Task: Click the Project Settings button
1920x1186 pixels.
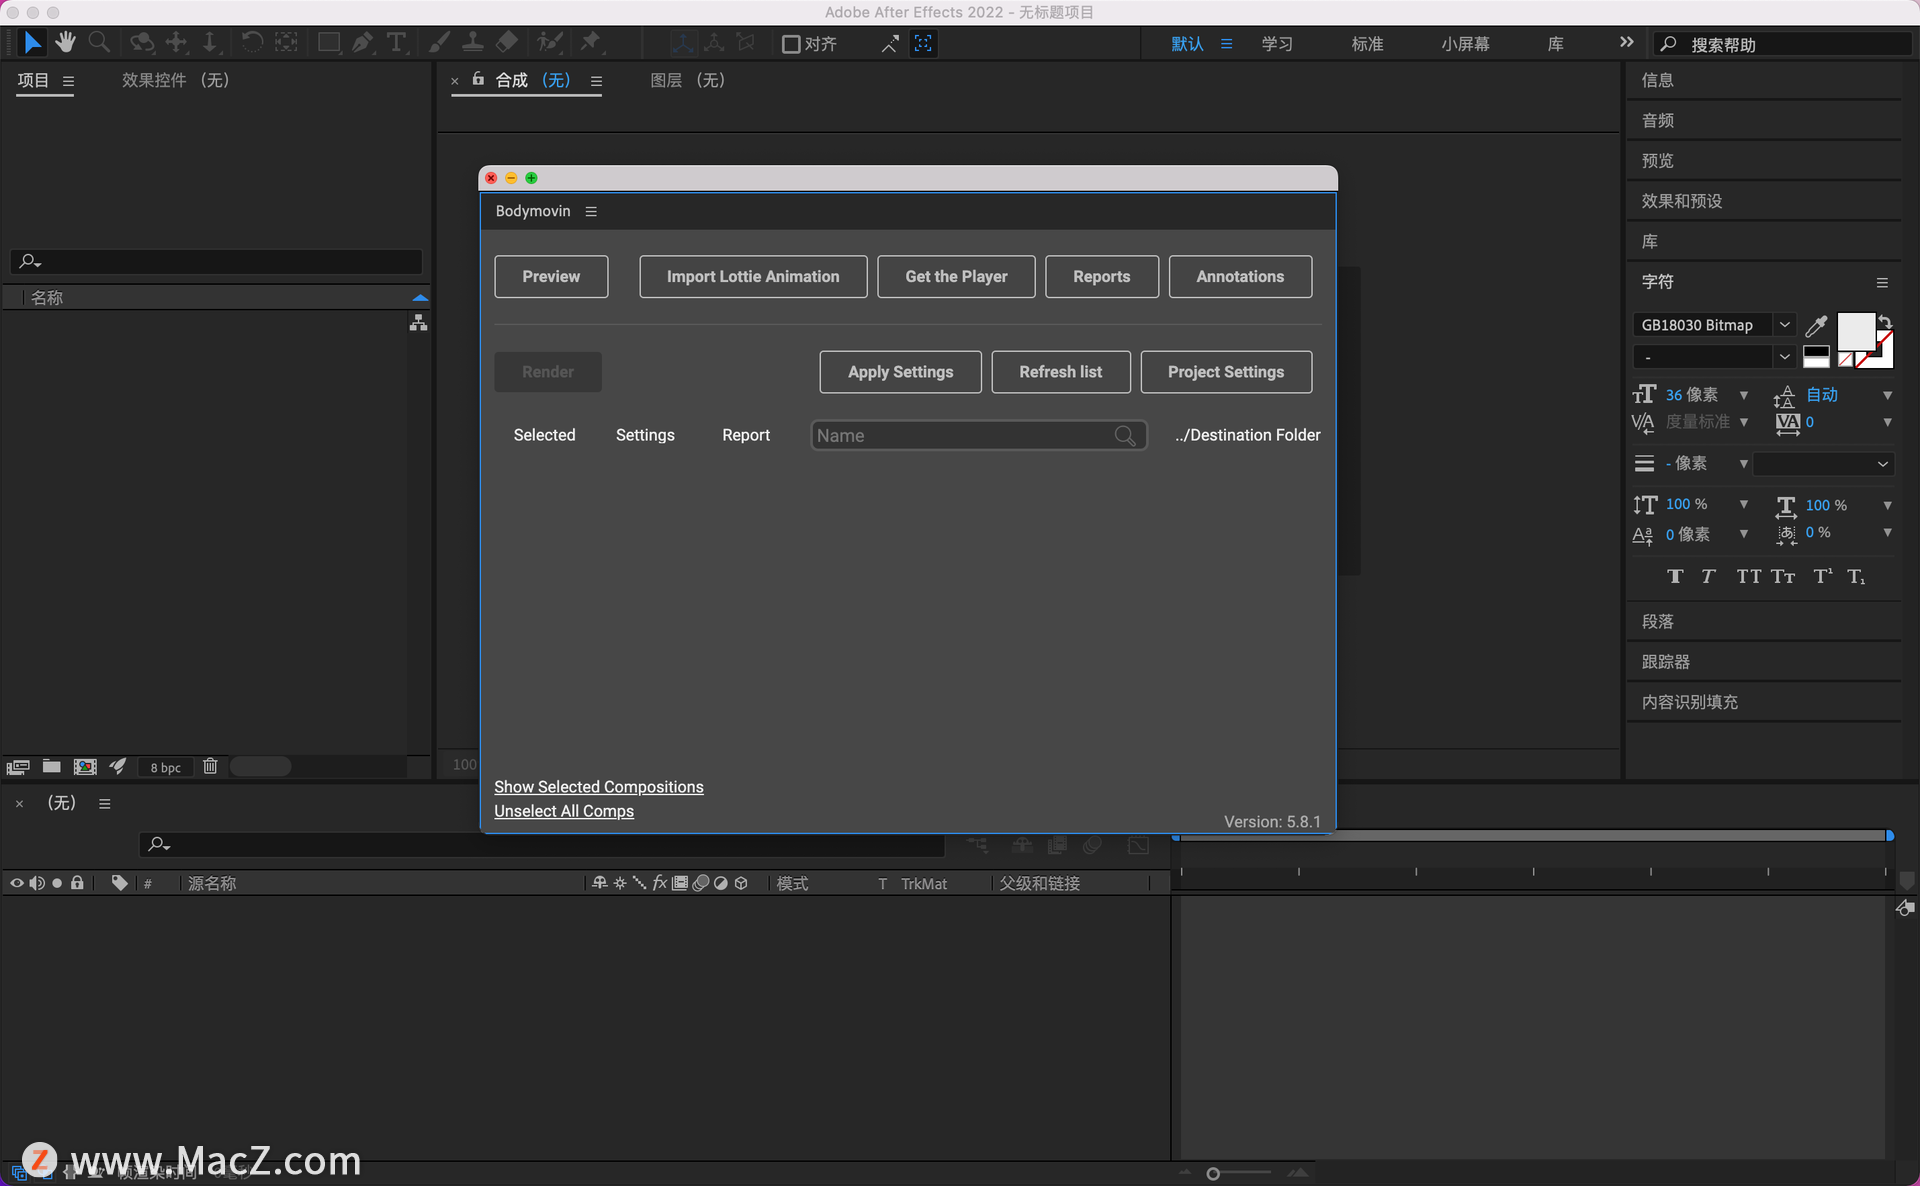Action: point(1225,370)
